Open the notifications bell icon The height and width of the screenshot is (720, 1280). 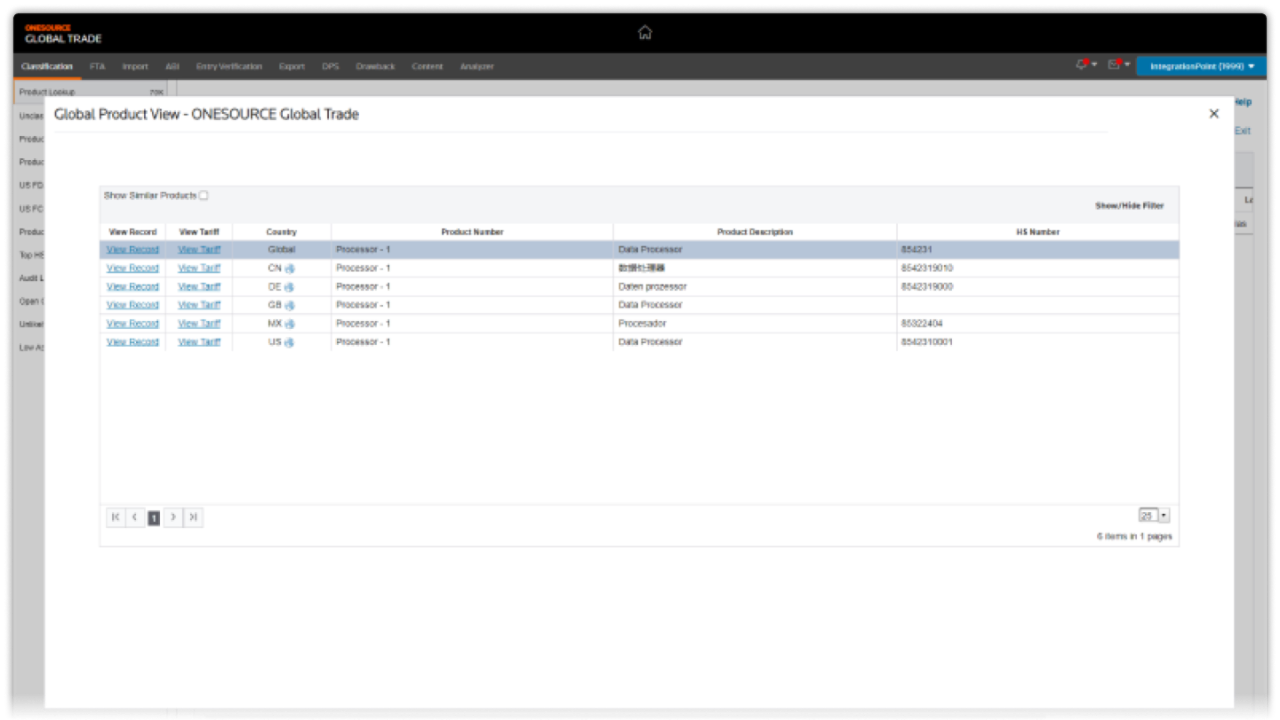1083,65
